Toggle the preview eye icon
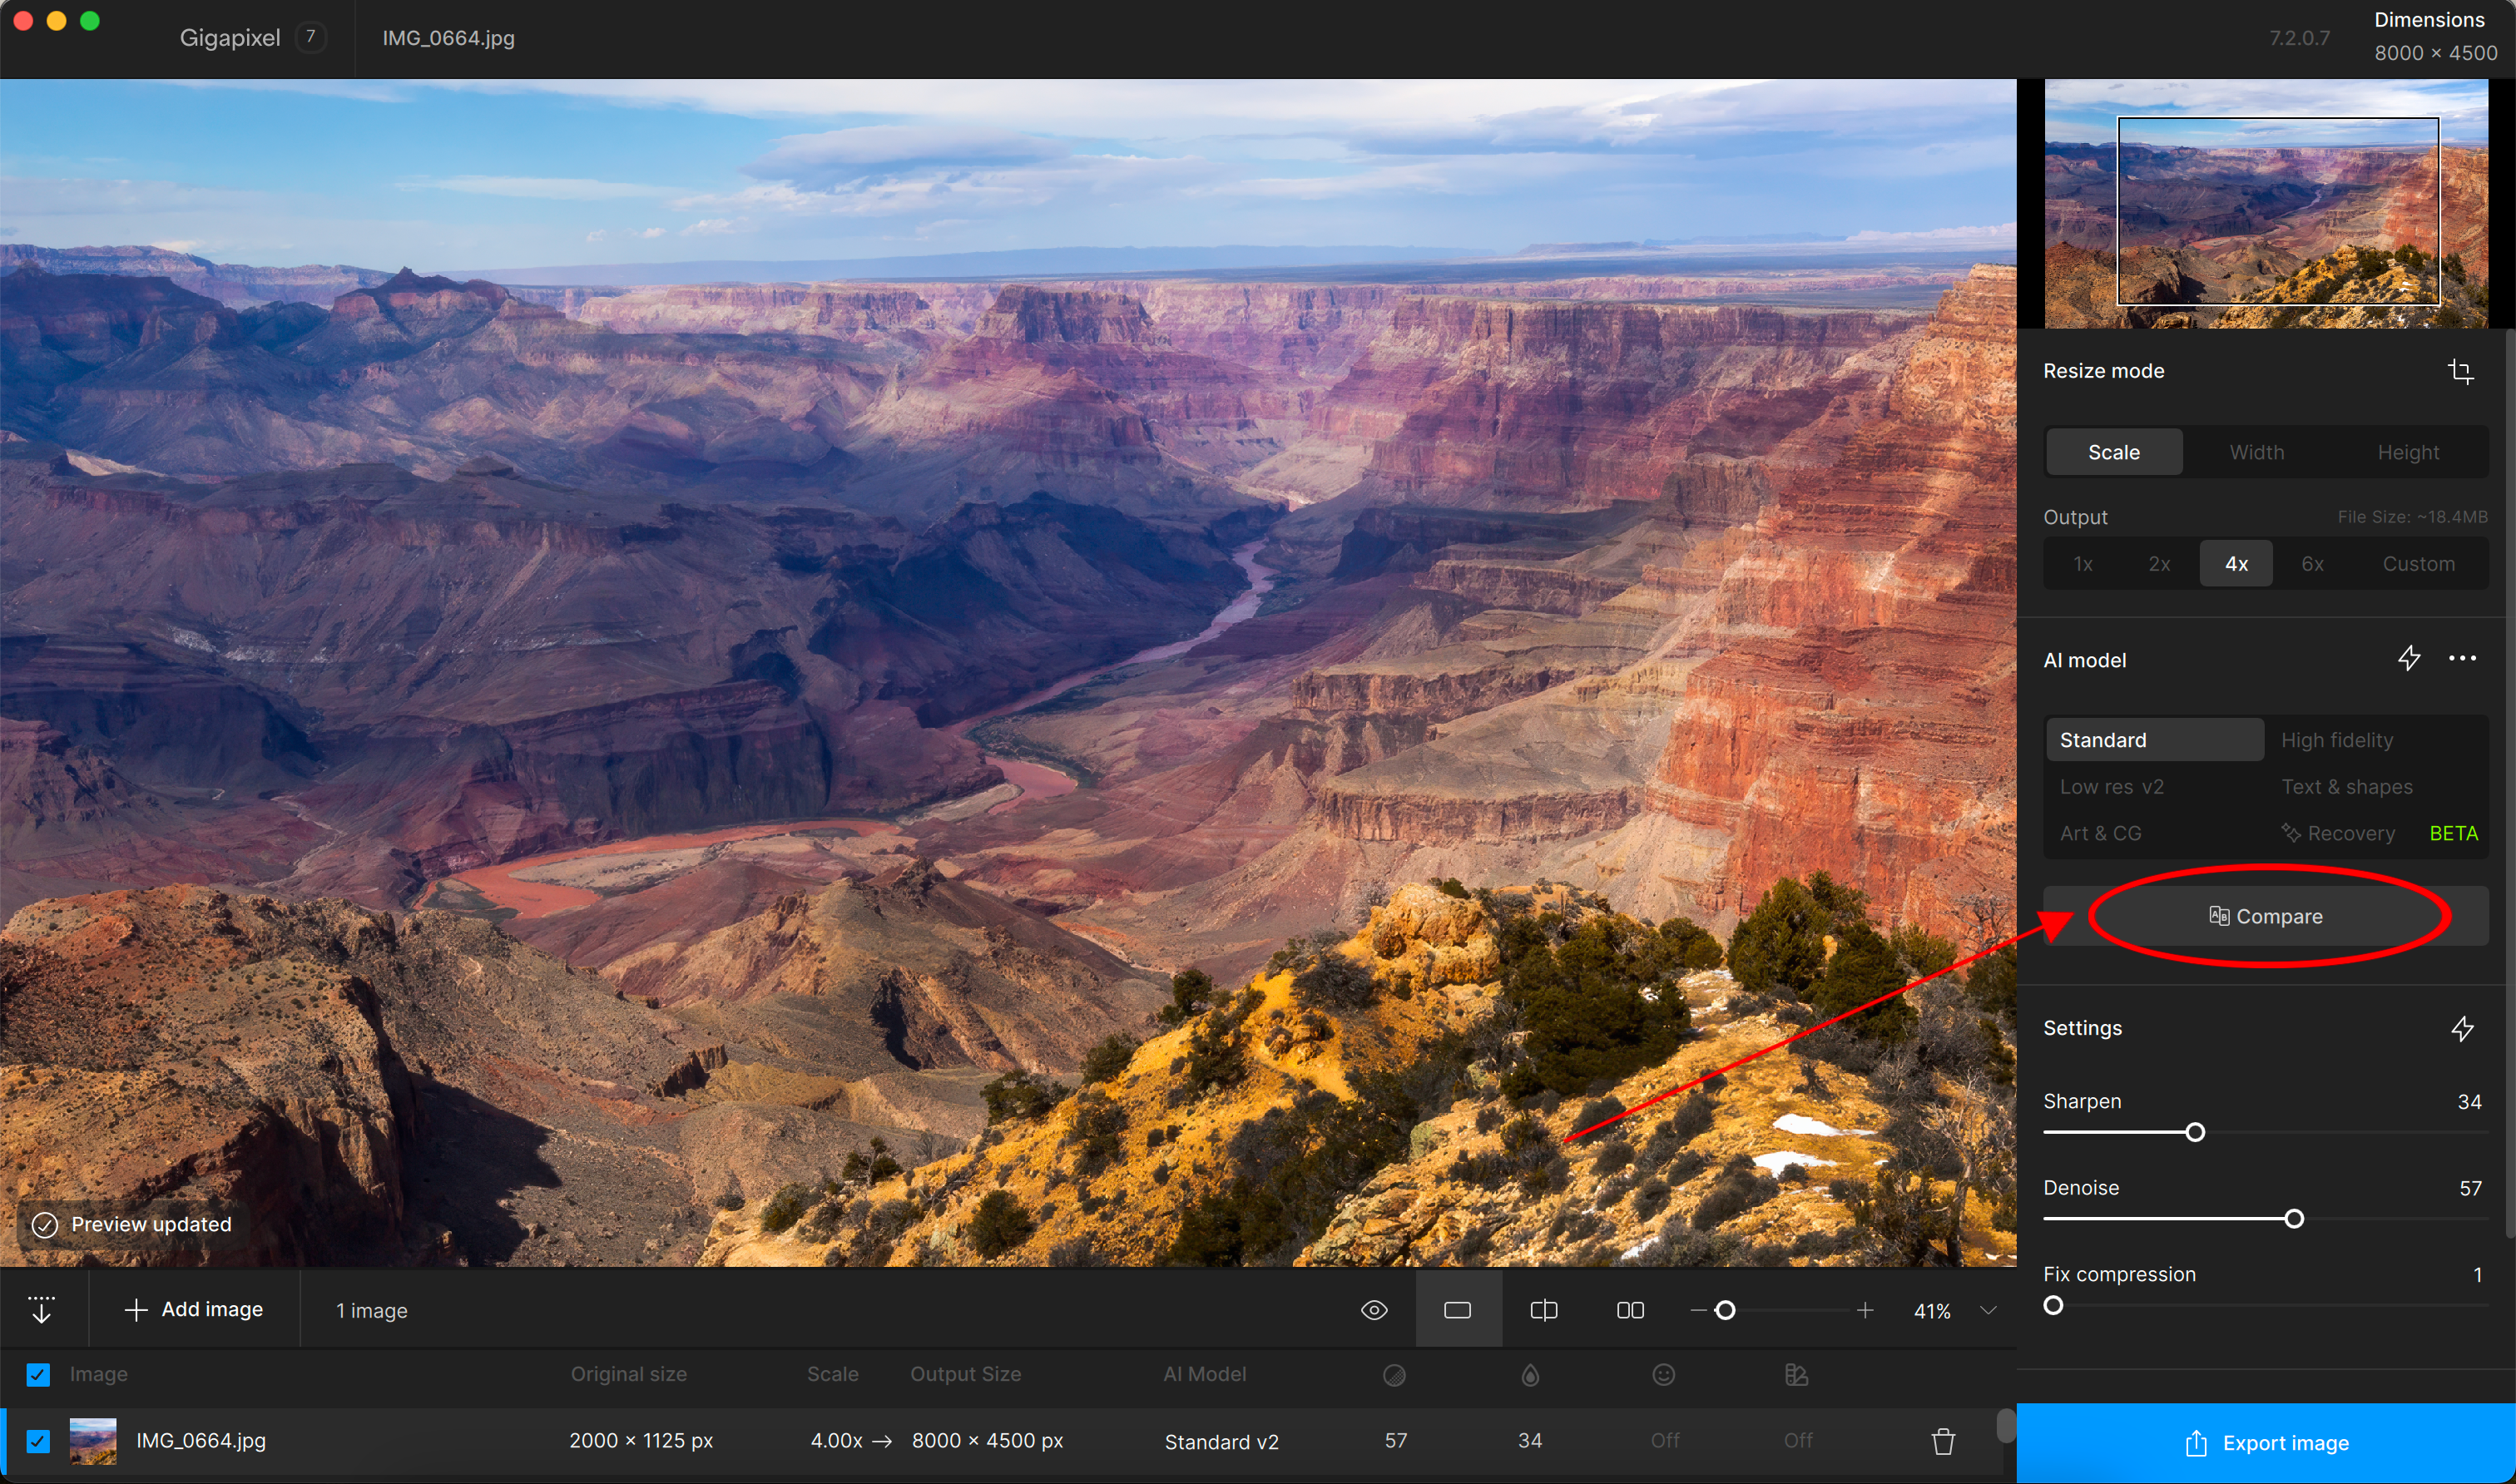 pos(1374,1310)
